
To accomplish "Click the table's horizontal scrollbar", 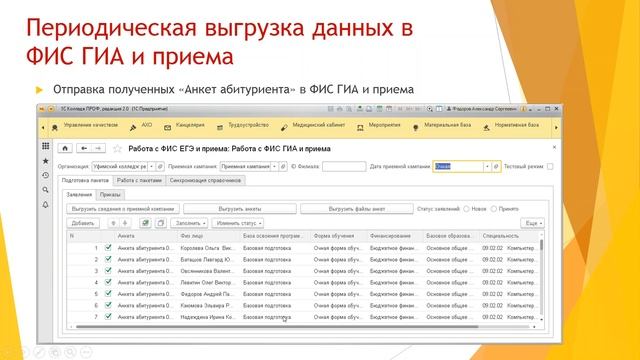I will [277, 327].
